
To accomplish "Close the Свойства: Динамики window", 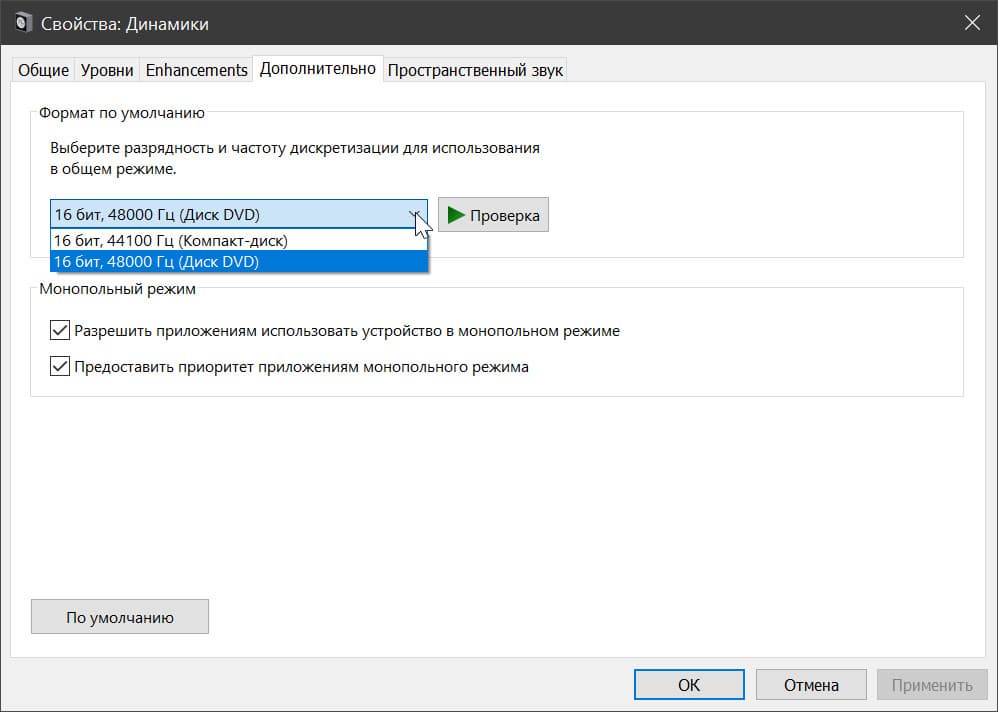I will pyautogui.click(x=972, y=23).
